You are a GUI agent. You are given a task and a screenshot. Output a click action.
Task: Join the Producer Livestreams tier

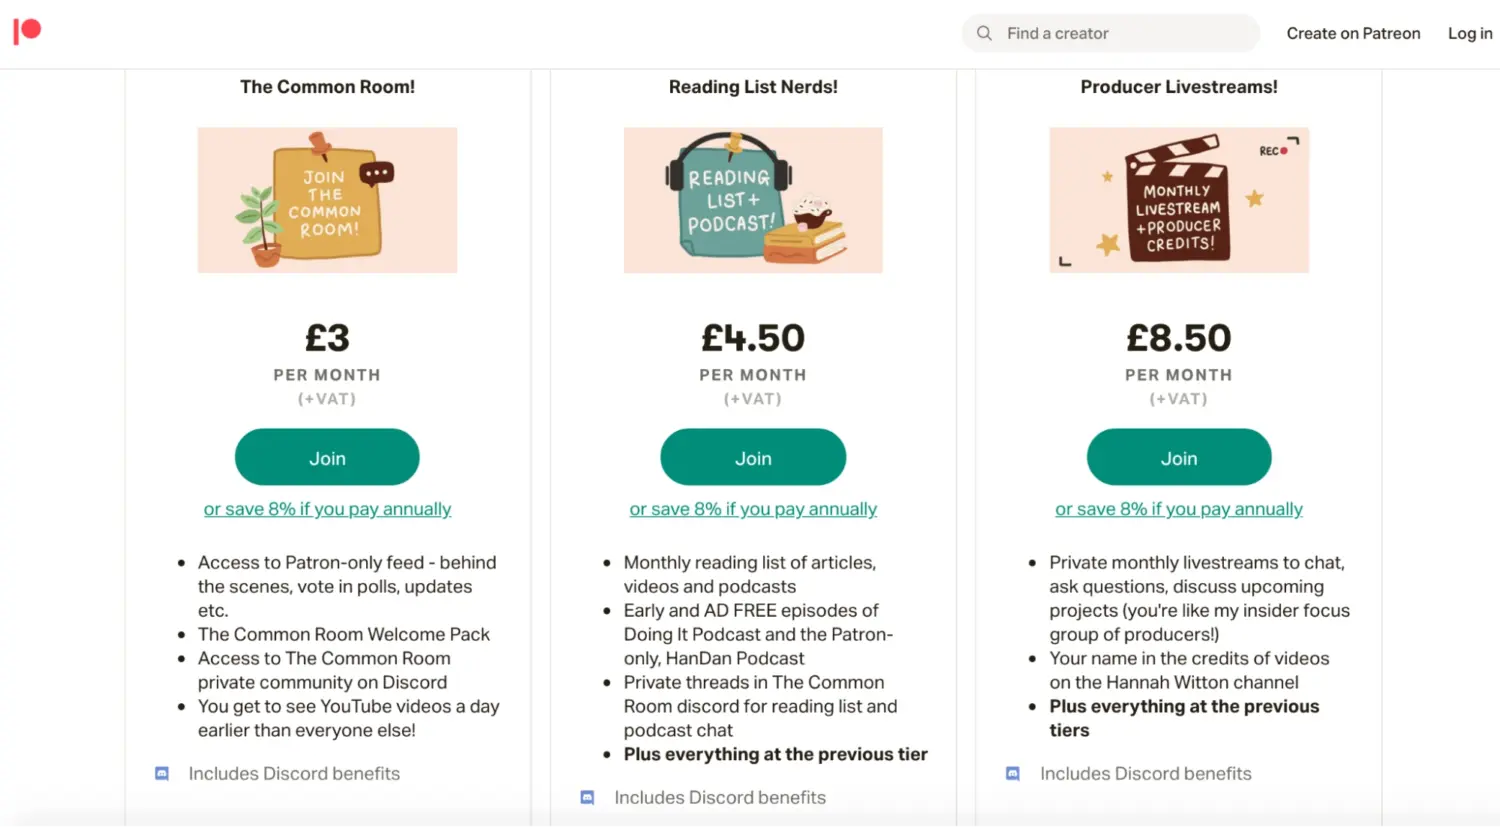1178,457
